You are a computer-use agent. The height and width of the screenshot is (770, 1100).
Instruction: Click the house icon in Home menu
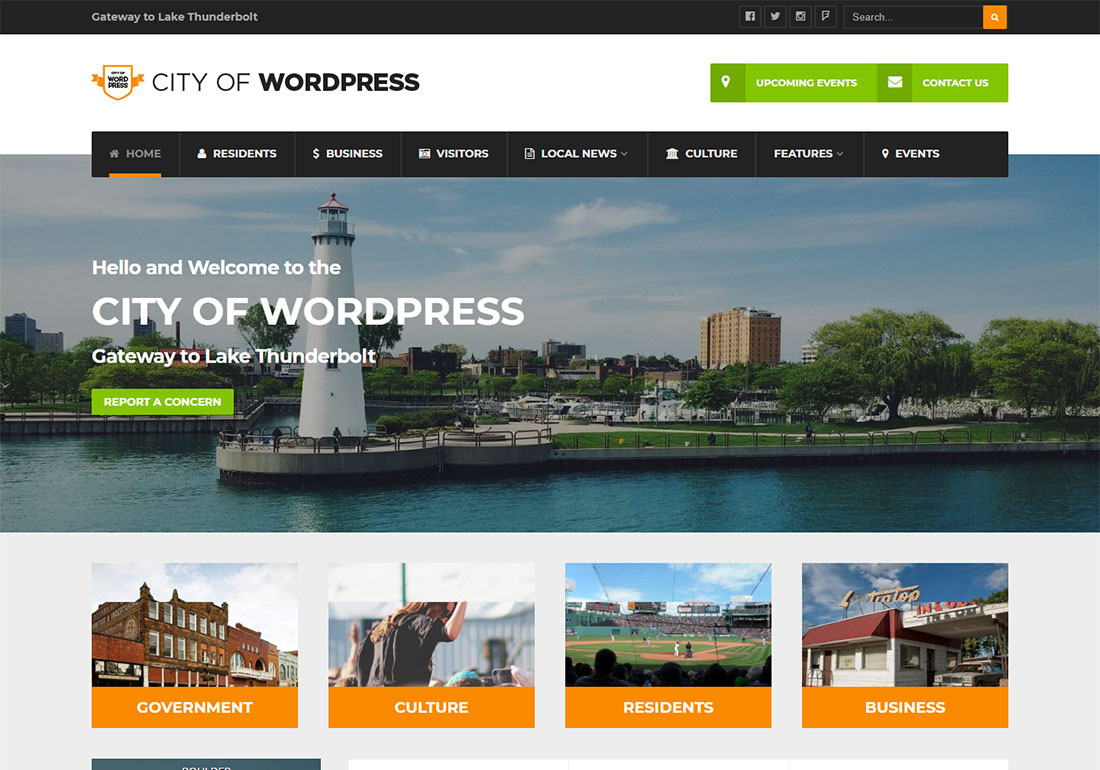[x=114, y=154]
